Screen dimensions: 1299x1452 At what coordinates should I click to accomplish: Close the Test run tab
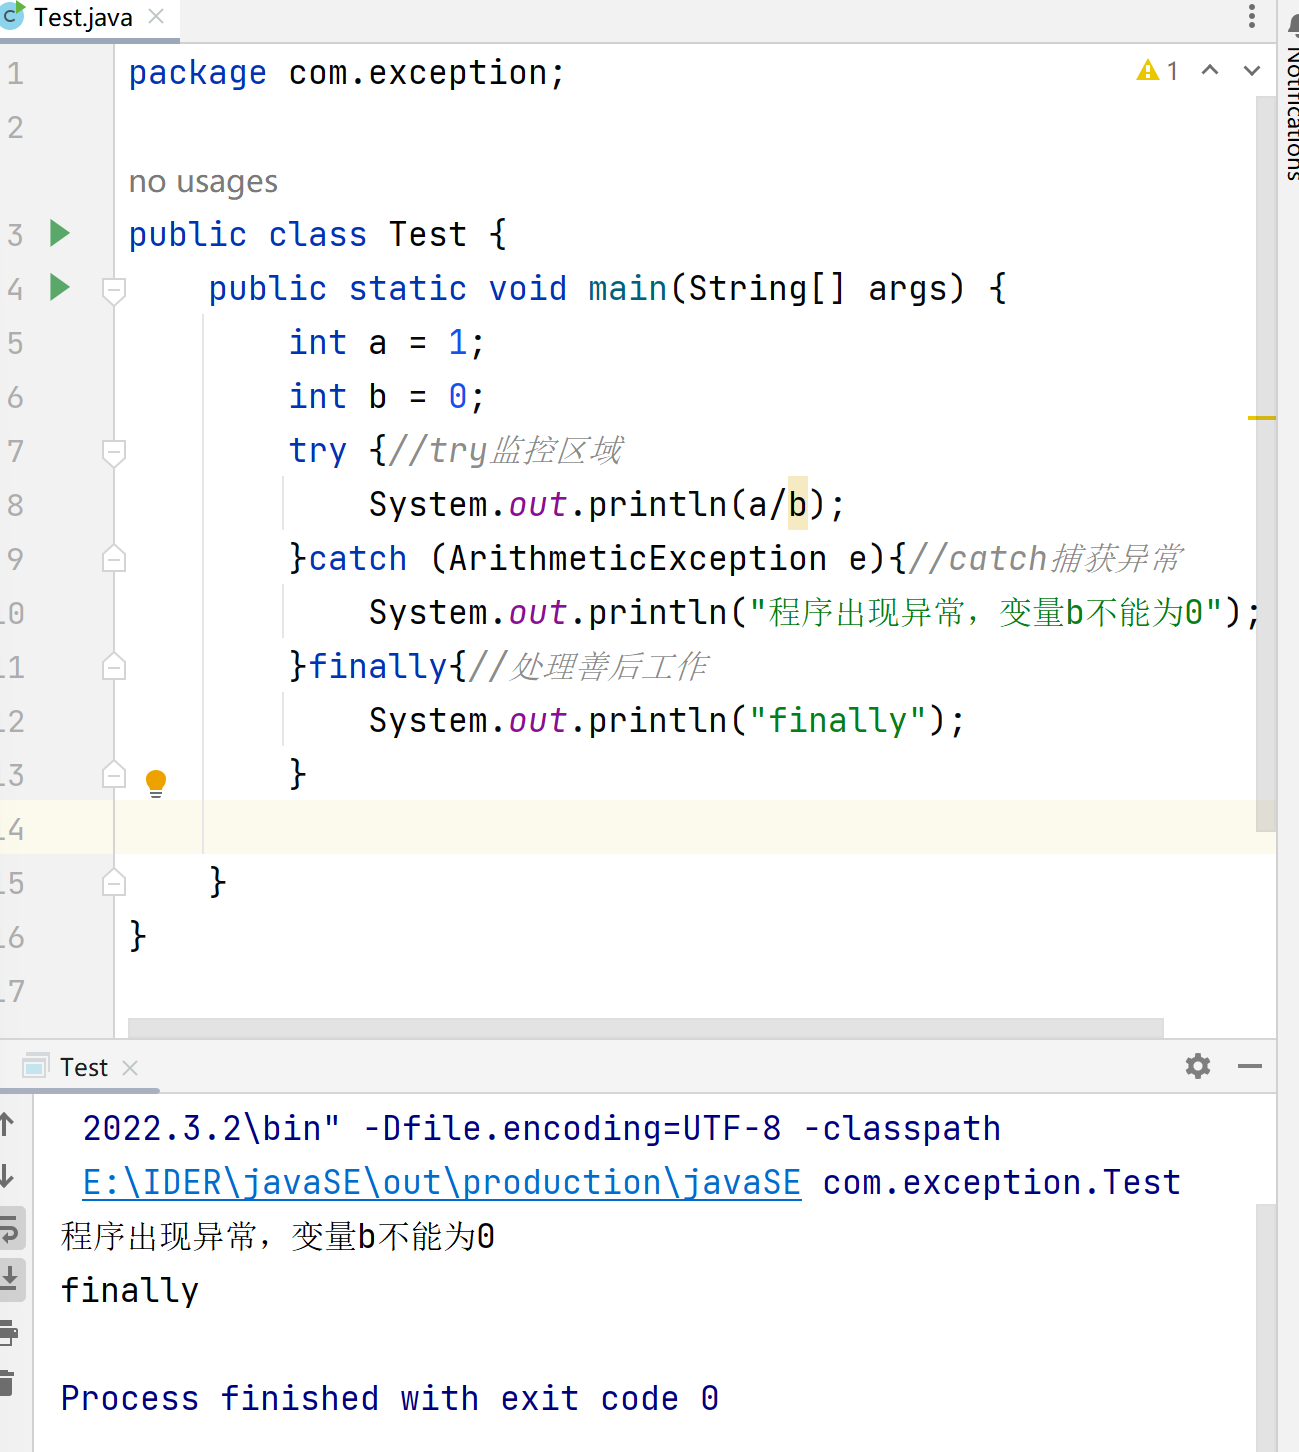(x=130, y=1068)
